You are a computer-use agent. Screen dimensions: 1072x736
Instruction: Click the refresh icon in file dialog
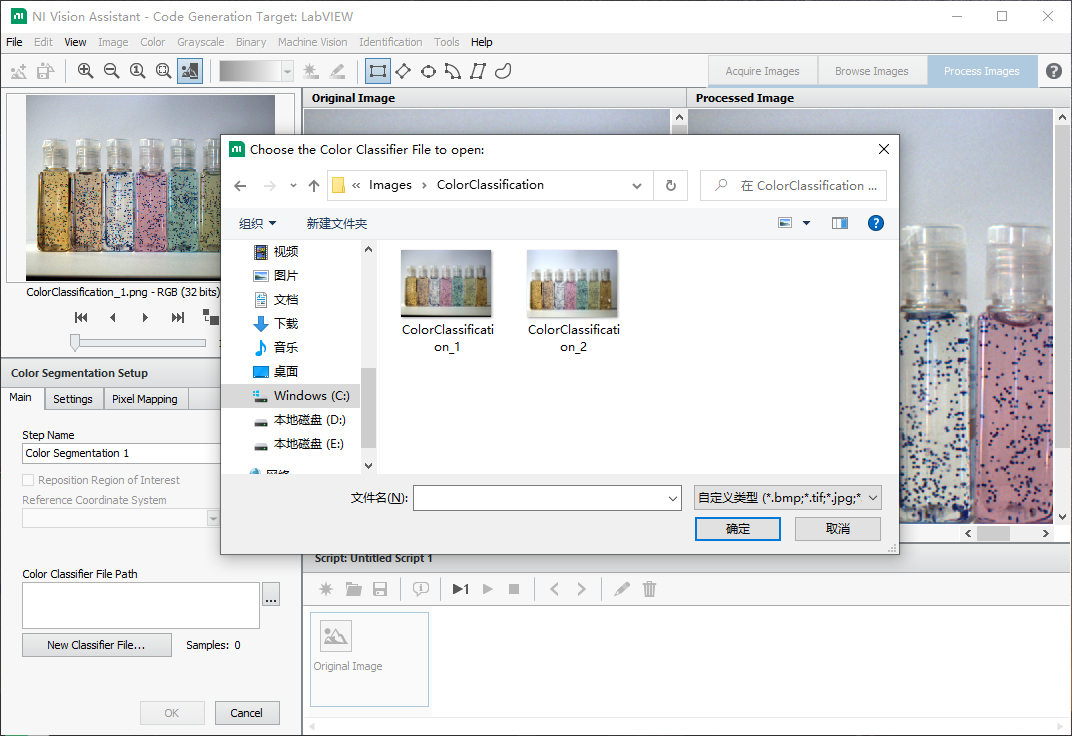(x=670, y=185)
